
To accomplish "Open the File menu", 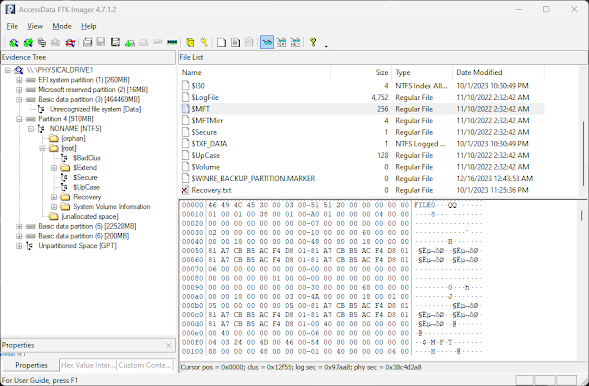I will click(12, 26).
